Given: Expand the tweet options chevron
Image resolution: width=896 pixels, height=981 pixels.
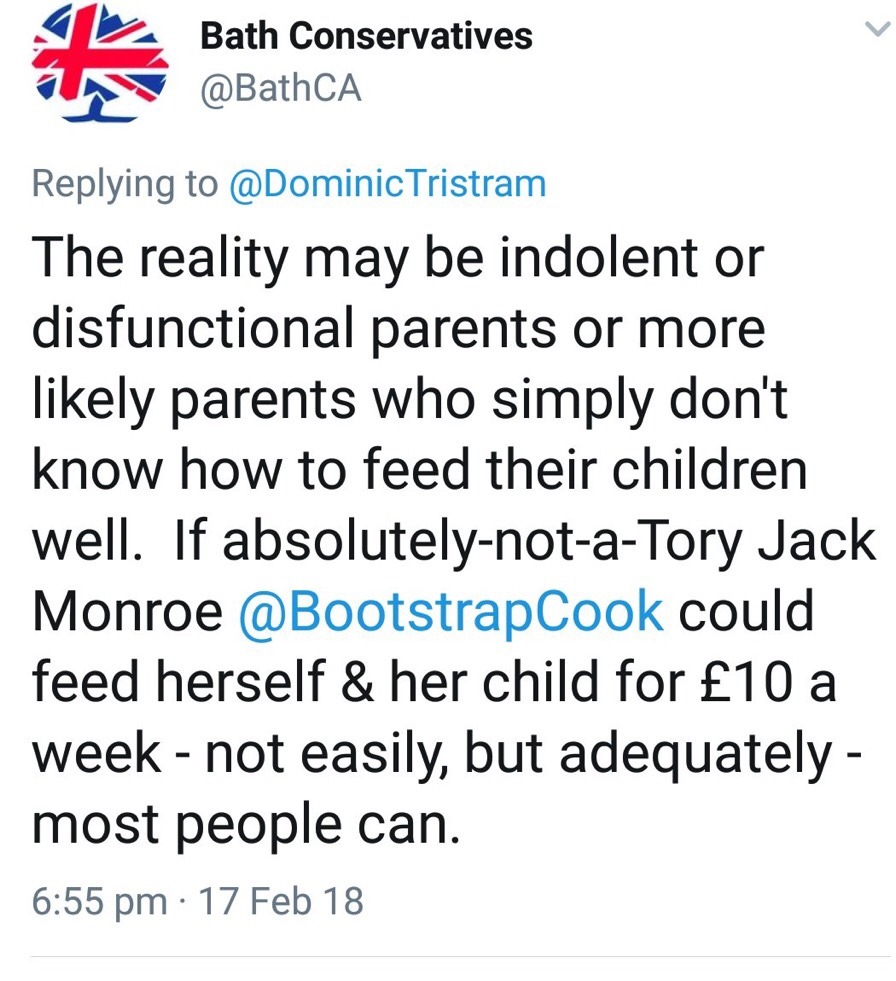Looking at the screenshot, I should [875, 32].
